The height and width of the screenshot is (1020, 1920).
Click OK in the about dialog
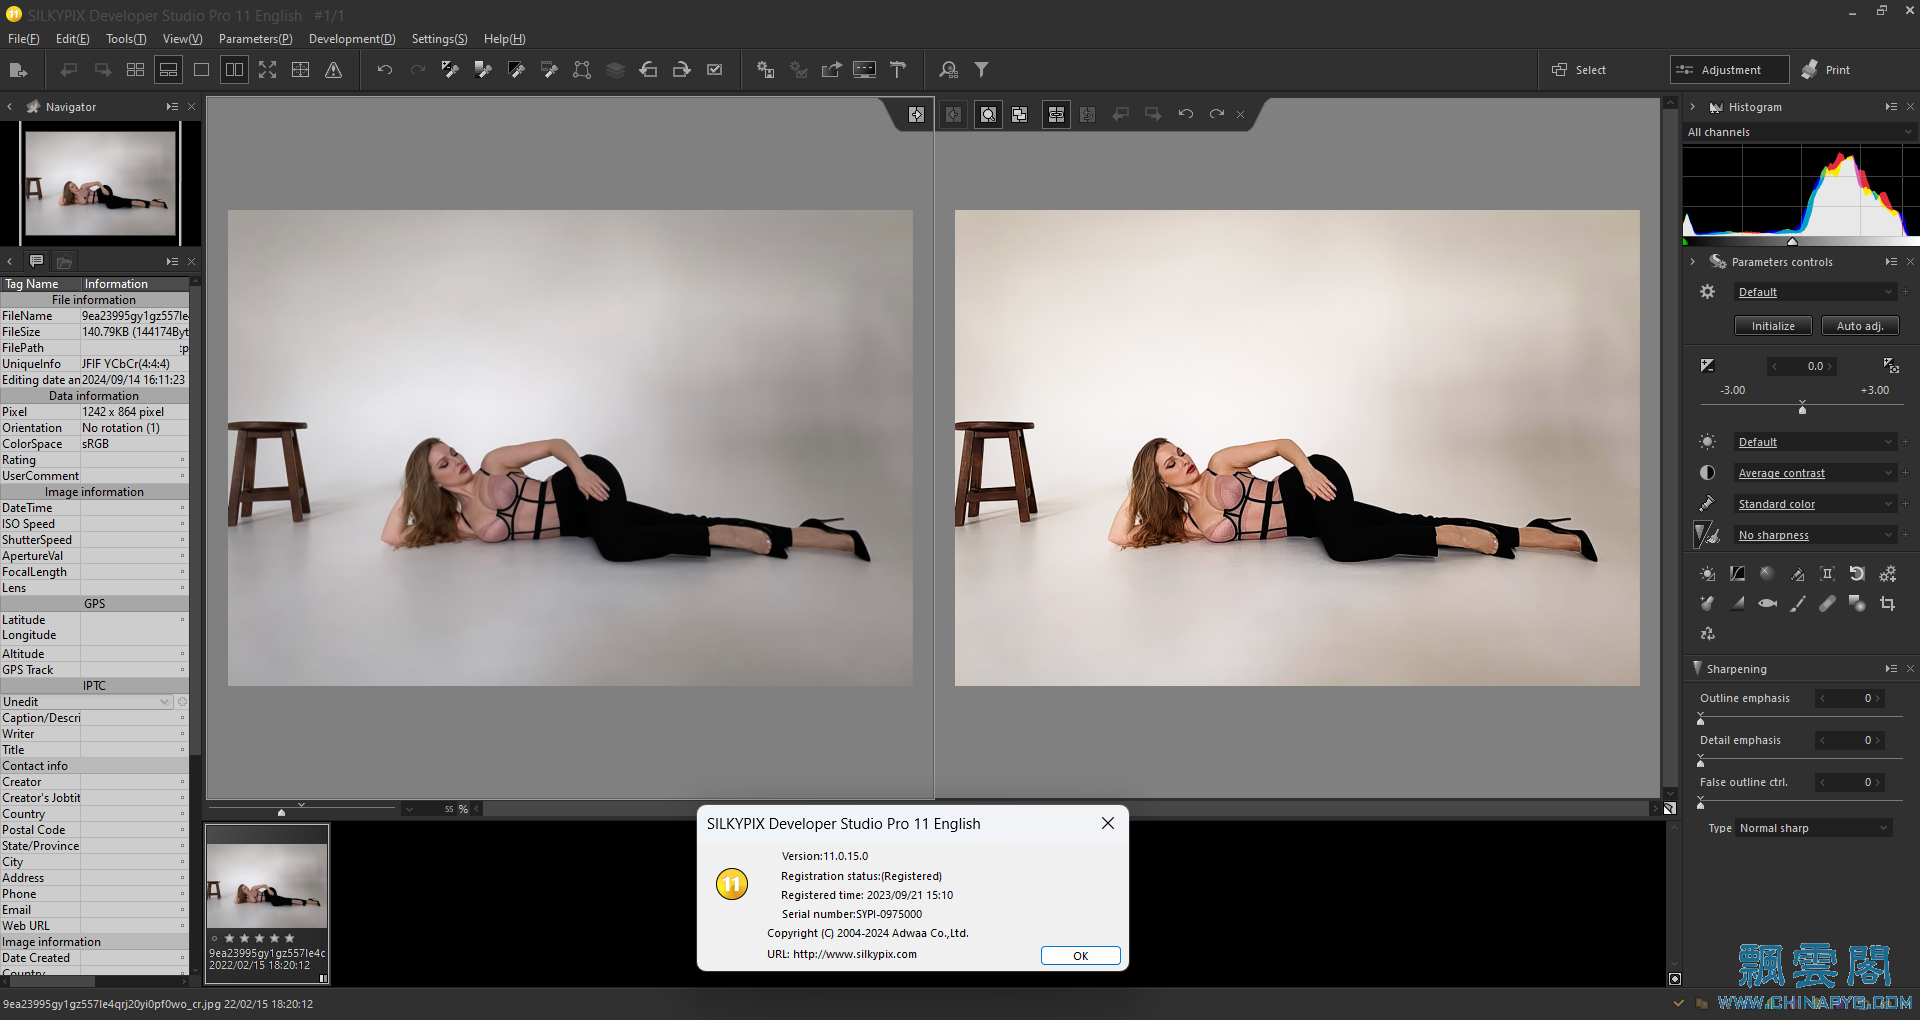coord(1080,956)
